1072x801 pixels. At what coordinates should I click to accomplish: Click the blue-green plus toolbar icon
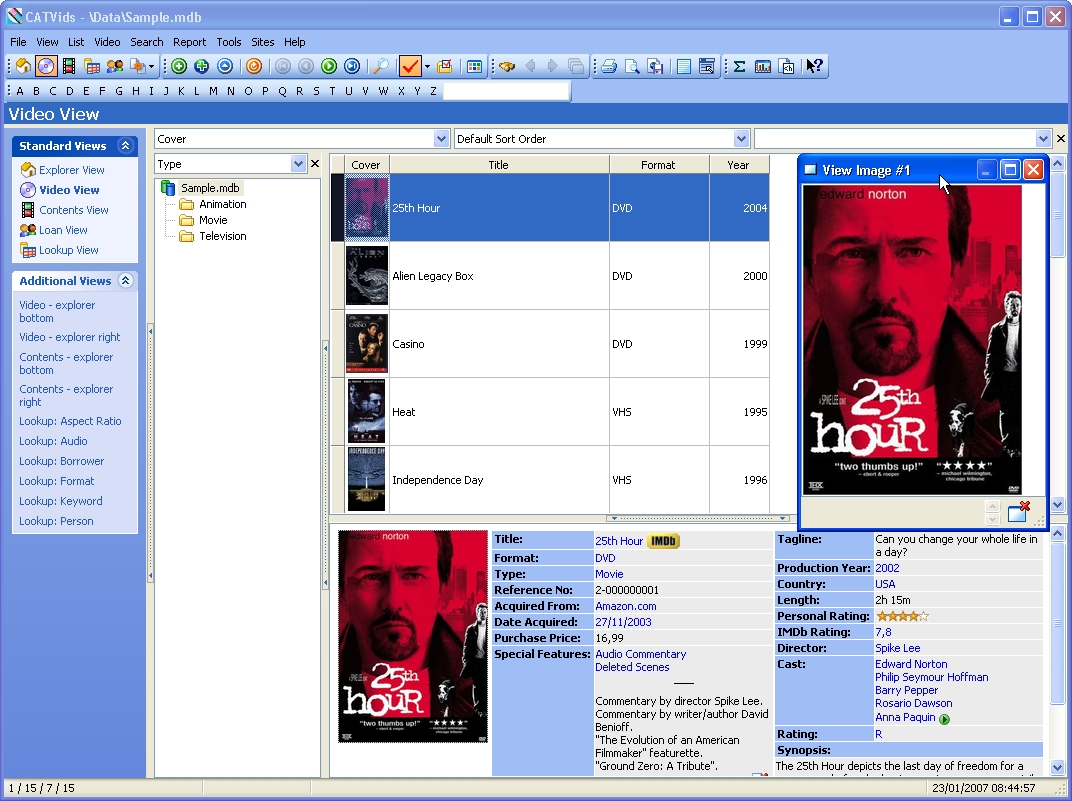coord(202,66)
